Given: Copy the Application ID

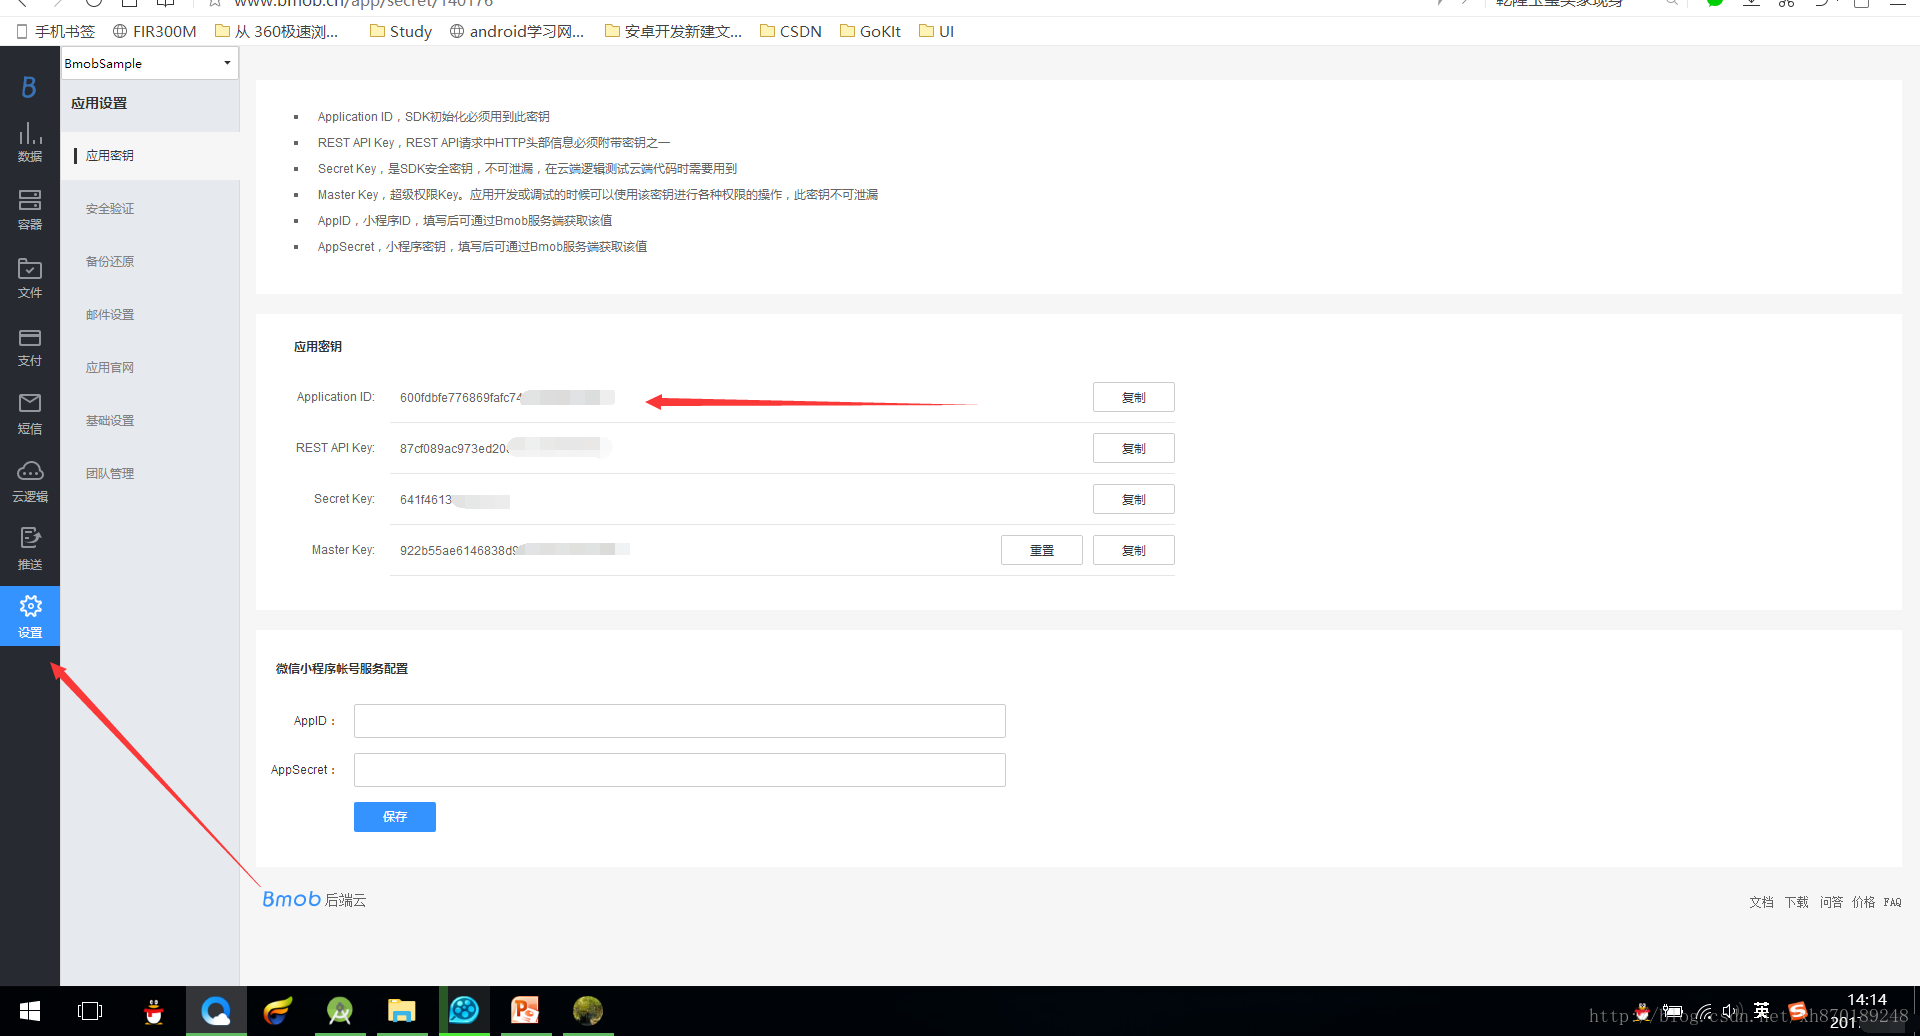Looking at the screenshot, I should [1133, 397].
